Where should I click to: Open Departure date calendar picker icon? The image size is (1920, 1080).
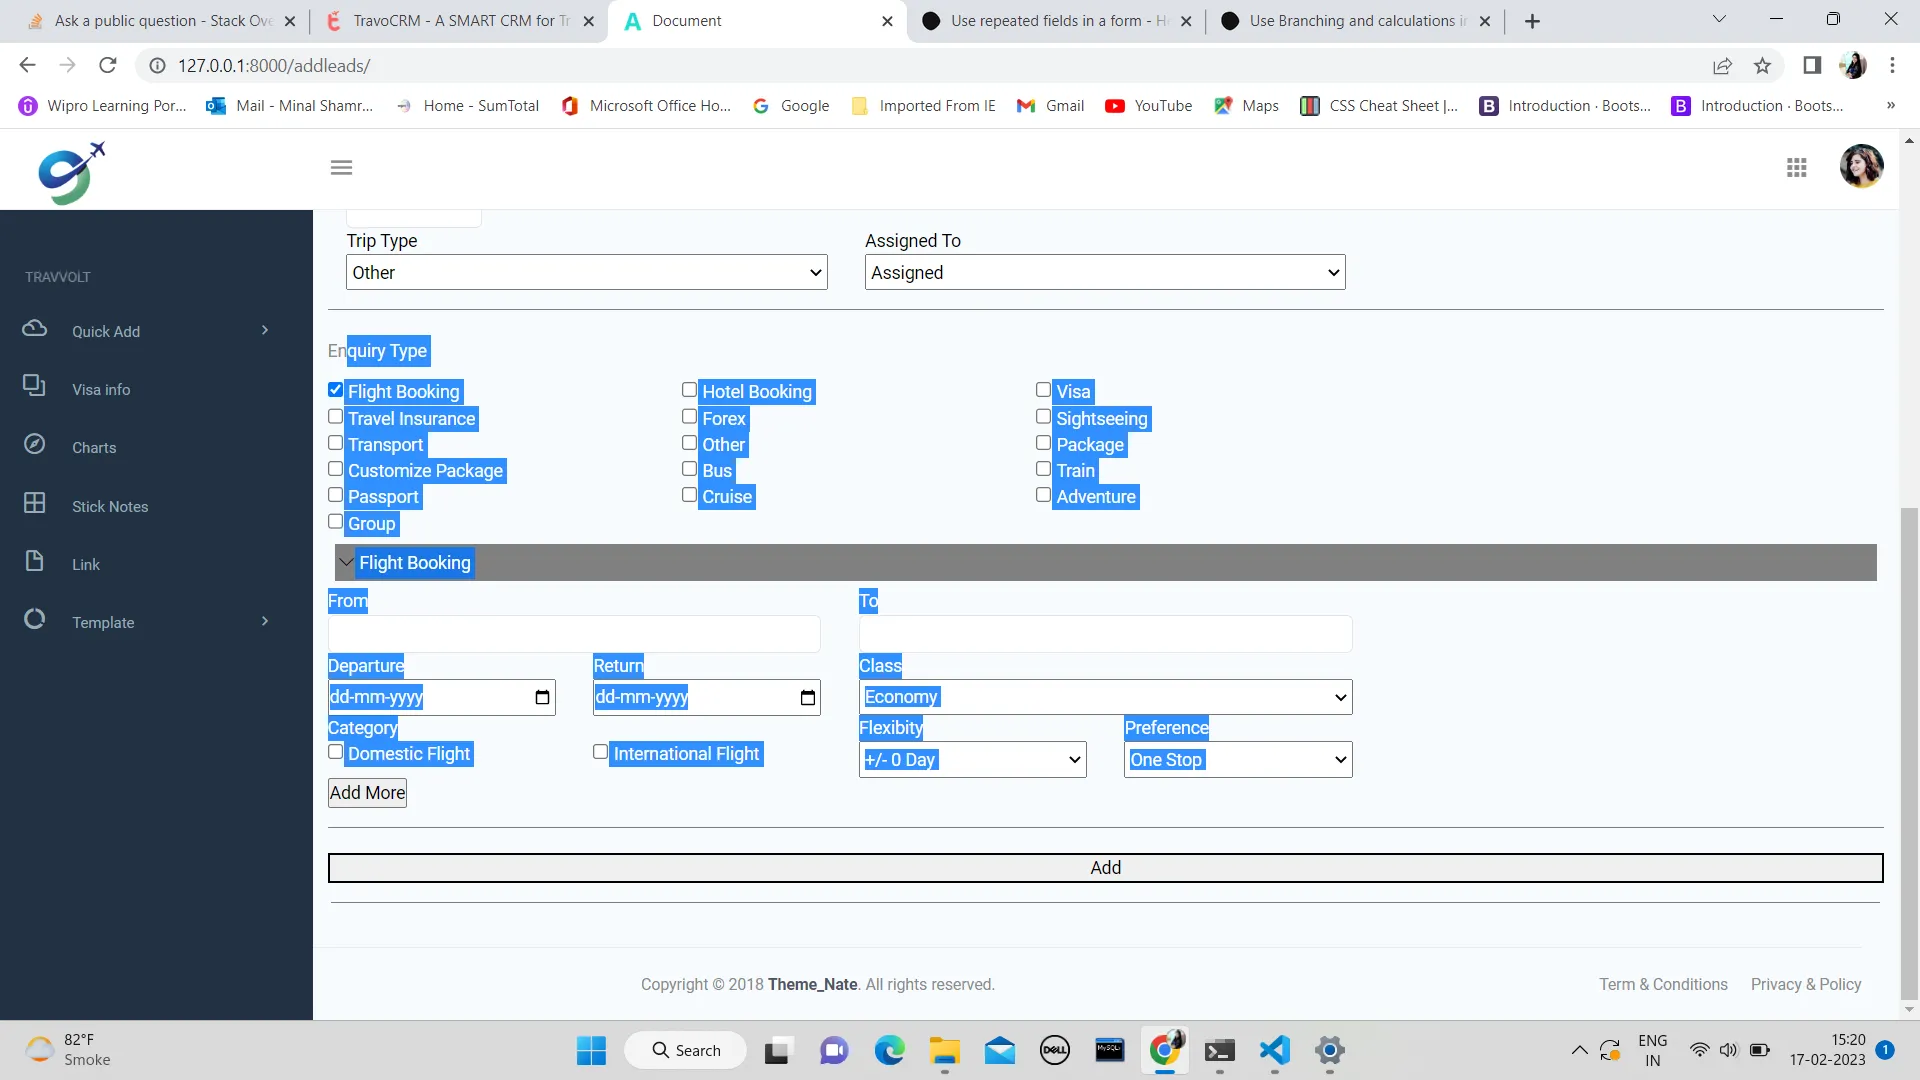click(x=542, y=698)
